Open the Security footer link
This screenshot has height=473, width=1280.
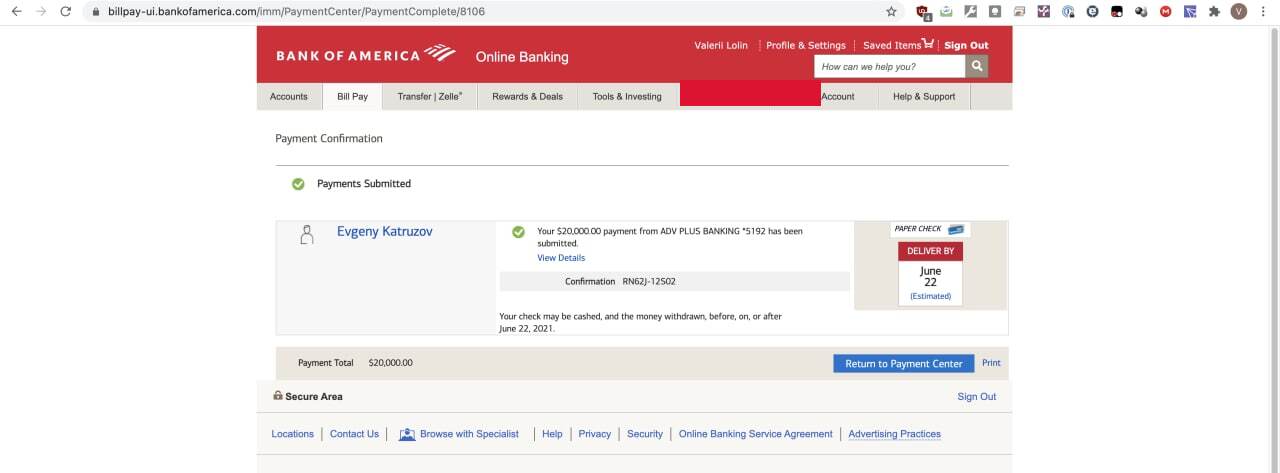click(x=645, y=434)
